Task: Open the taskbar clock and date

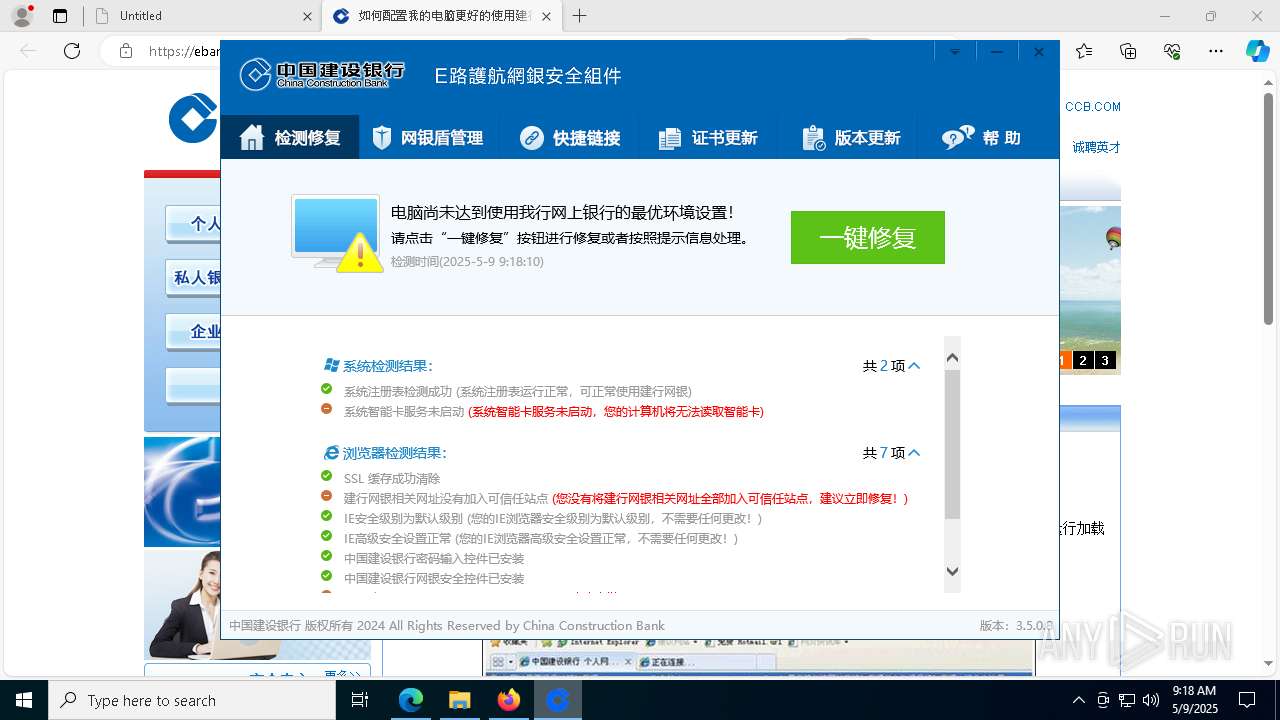Action: 1194,700
